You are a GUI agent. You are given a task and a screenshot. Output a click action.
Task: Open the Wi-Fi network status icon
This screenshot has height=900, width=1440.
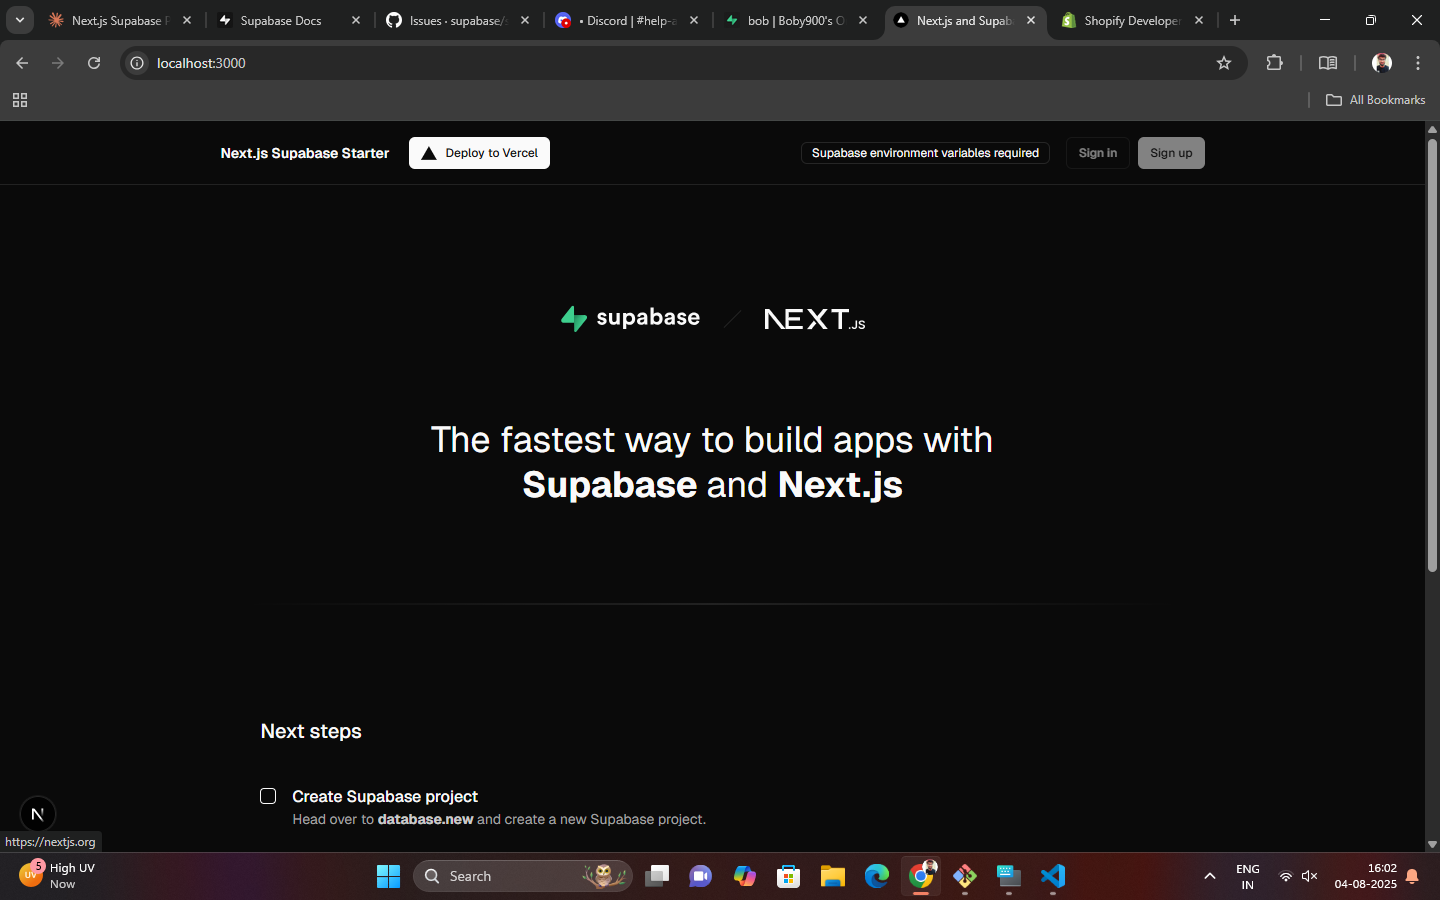(x=1286, y=877)
